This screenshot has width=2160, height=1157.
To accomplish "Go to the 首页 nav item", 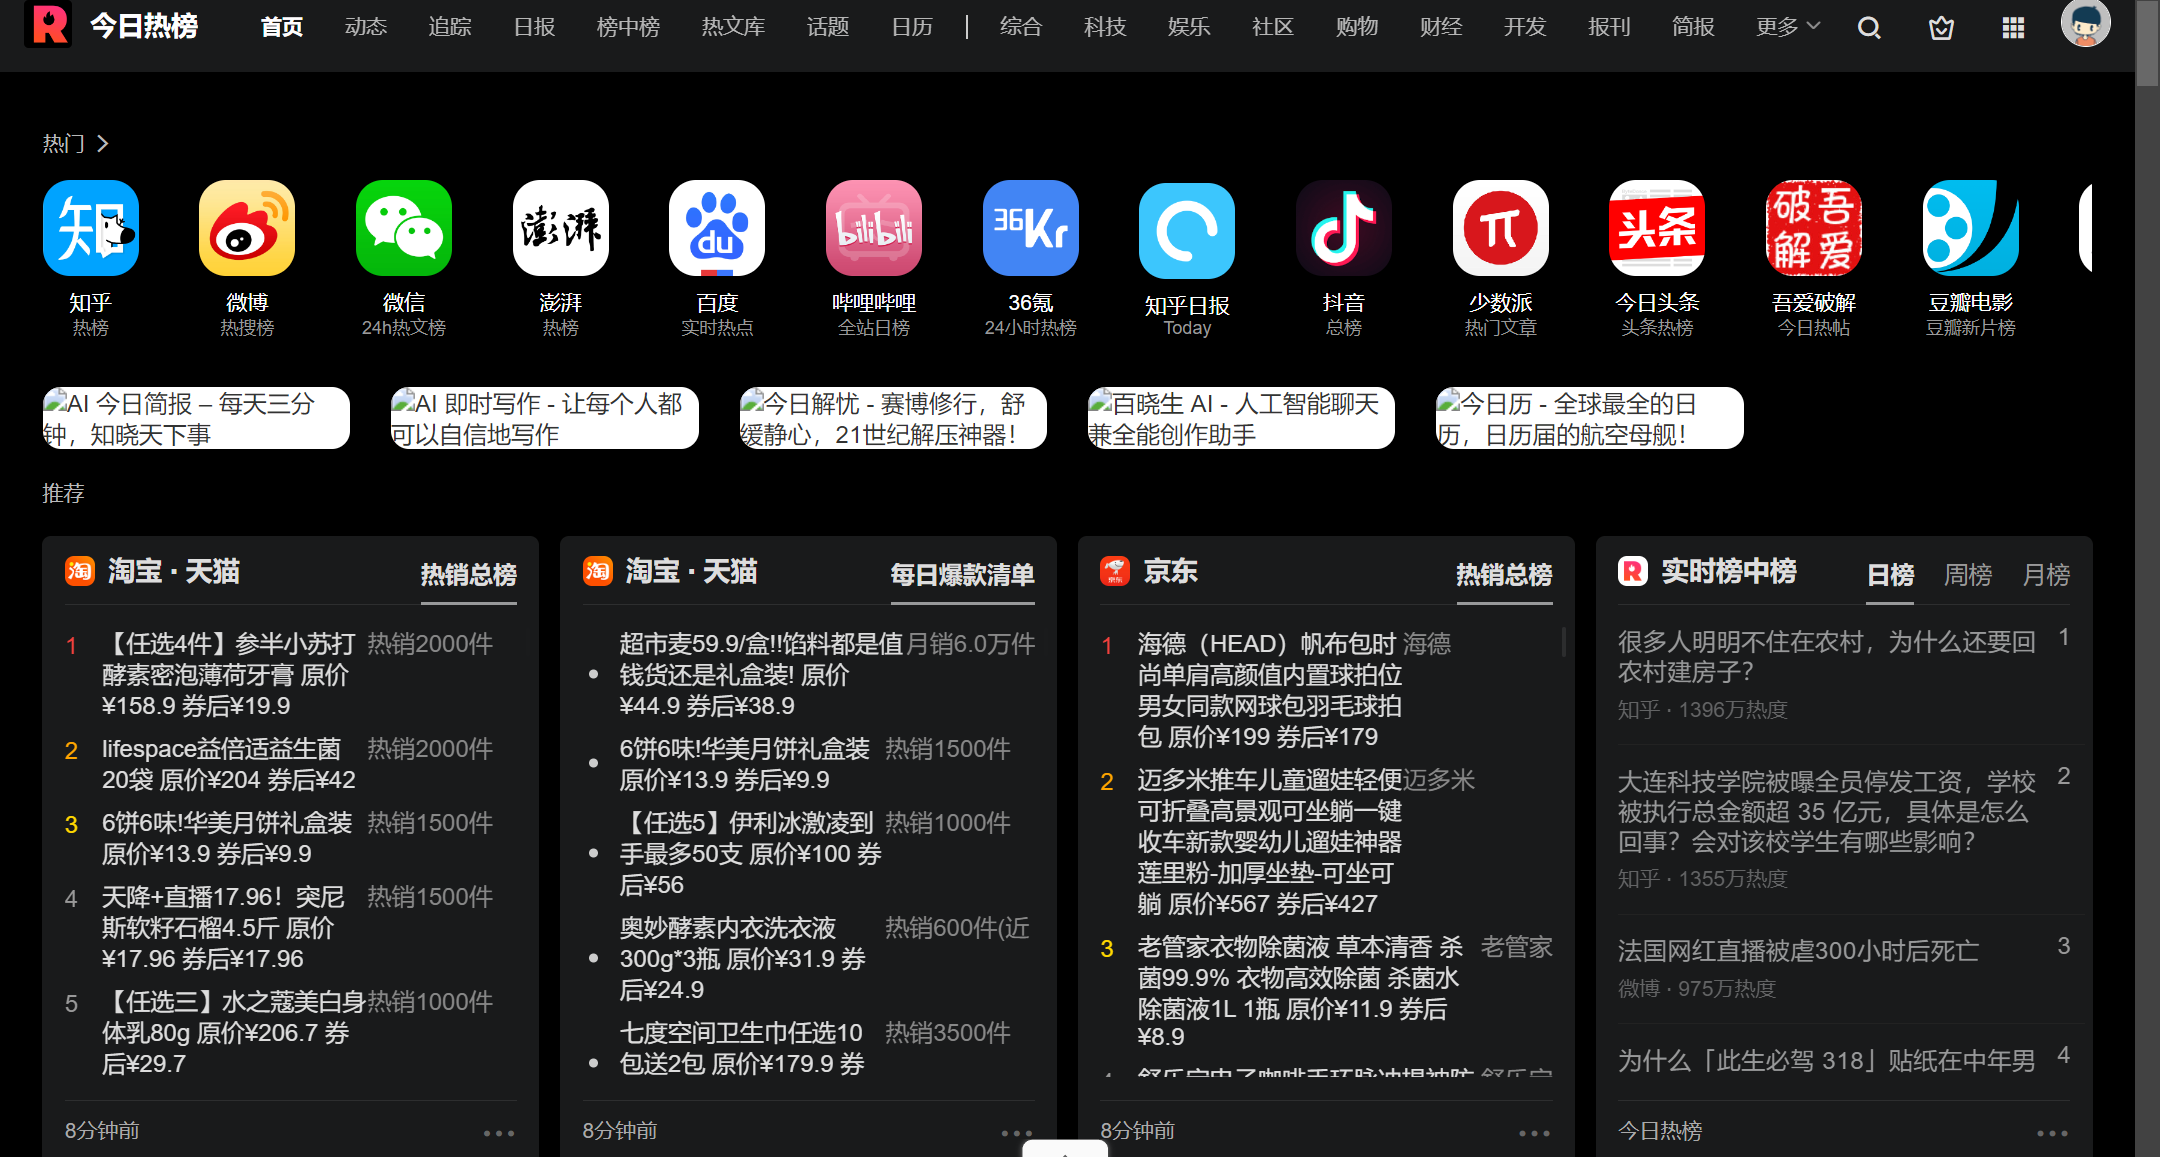I will tap(282, 27).
